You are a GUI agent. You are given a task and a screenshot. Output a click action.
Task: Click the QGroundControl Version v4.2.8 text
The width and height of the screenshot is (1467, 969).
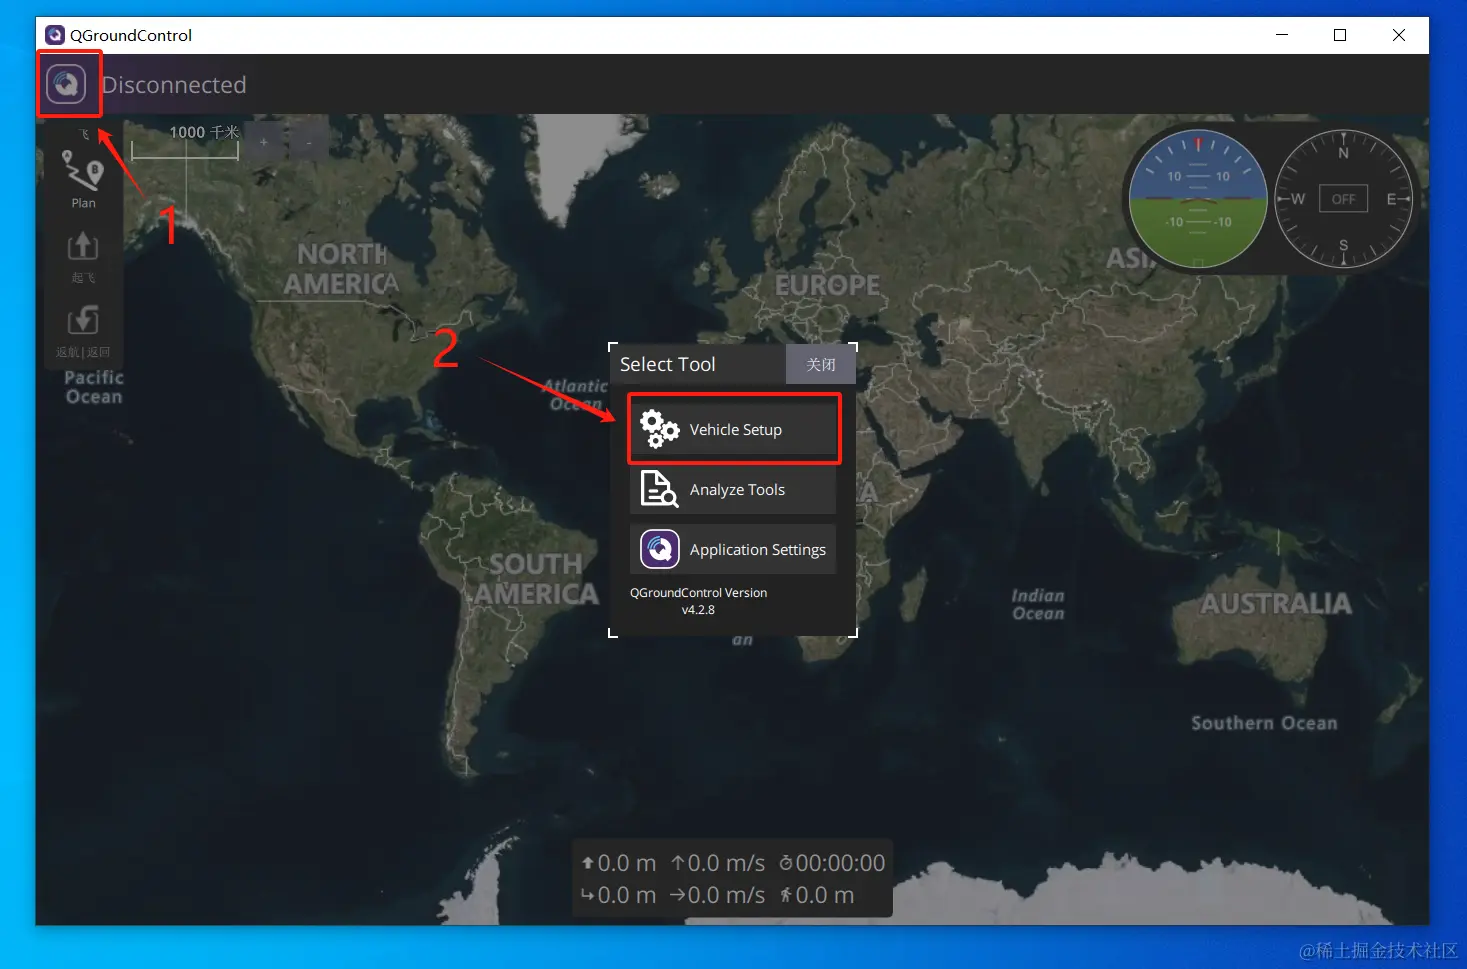click(698, 601)
